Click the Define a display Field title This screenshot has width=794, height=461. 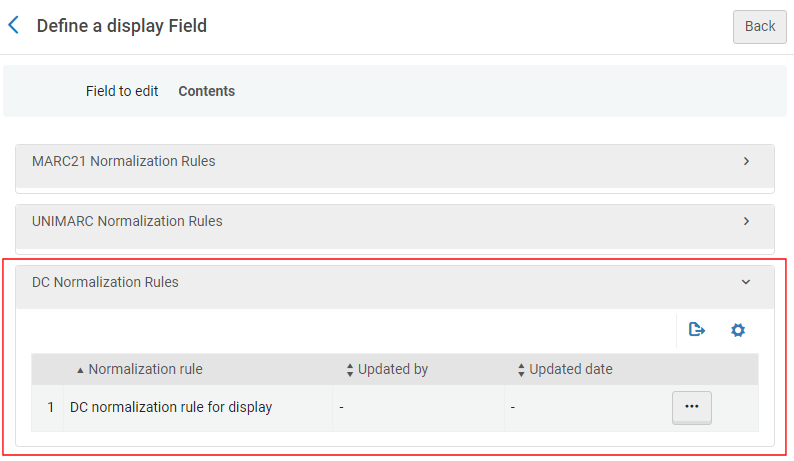click(x=122, y=26)
